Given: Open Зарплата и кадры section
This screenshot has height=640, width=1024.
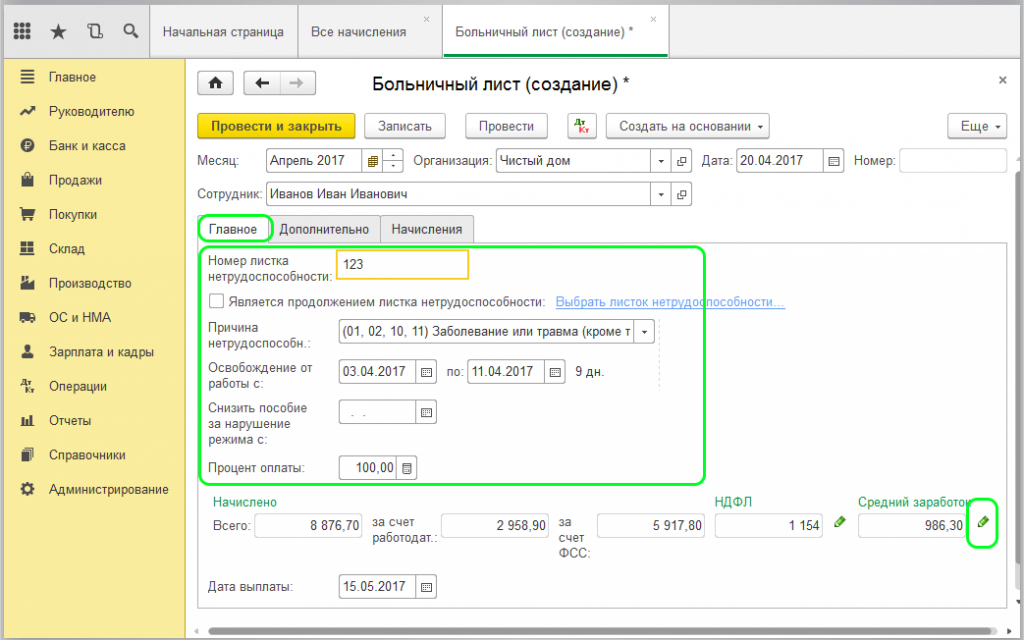Looking at the screenshot, I should click(101, 352).
